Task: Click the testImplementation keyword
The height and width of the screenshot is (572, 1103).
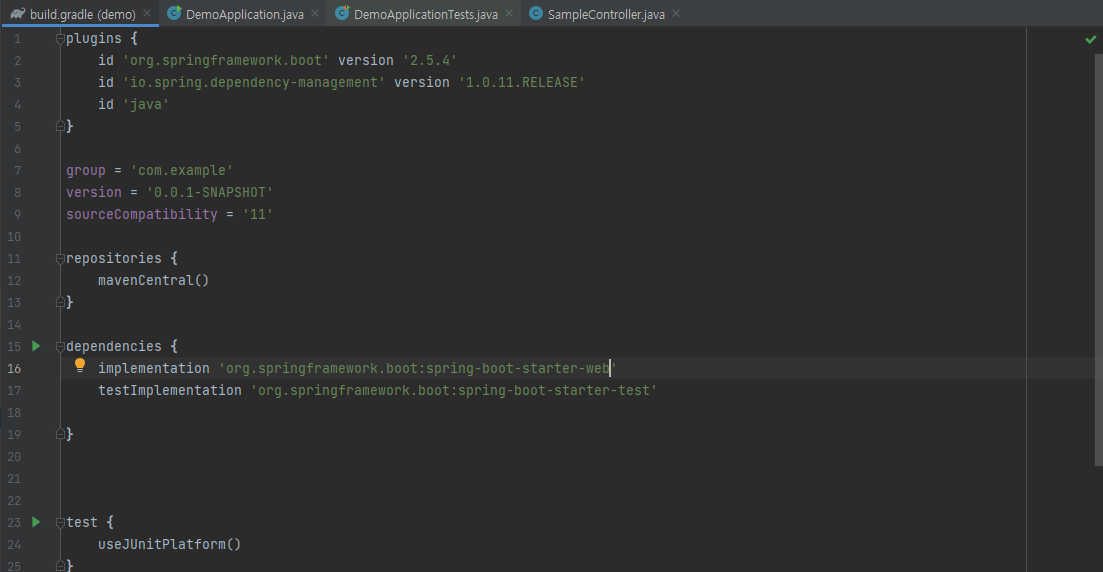Action: tap(170, 390)
